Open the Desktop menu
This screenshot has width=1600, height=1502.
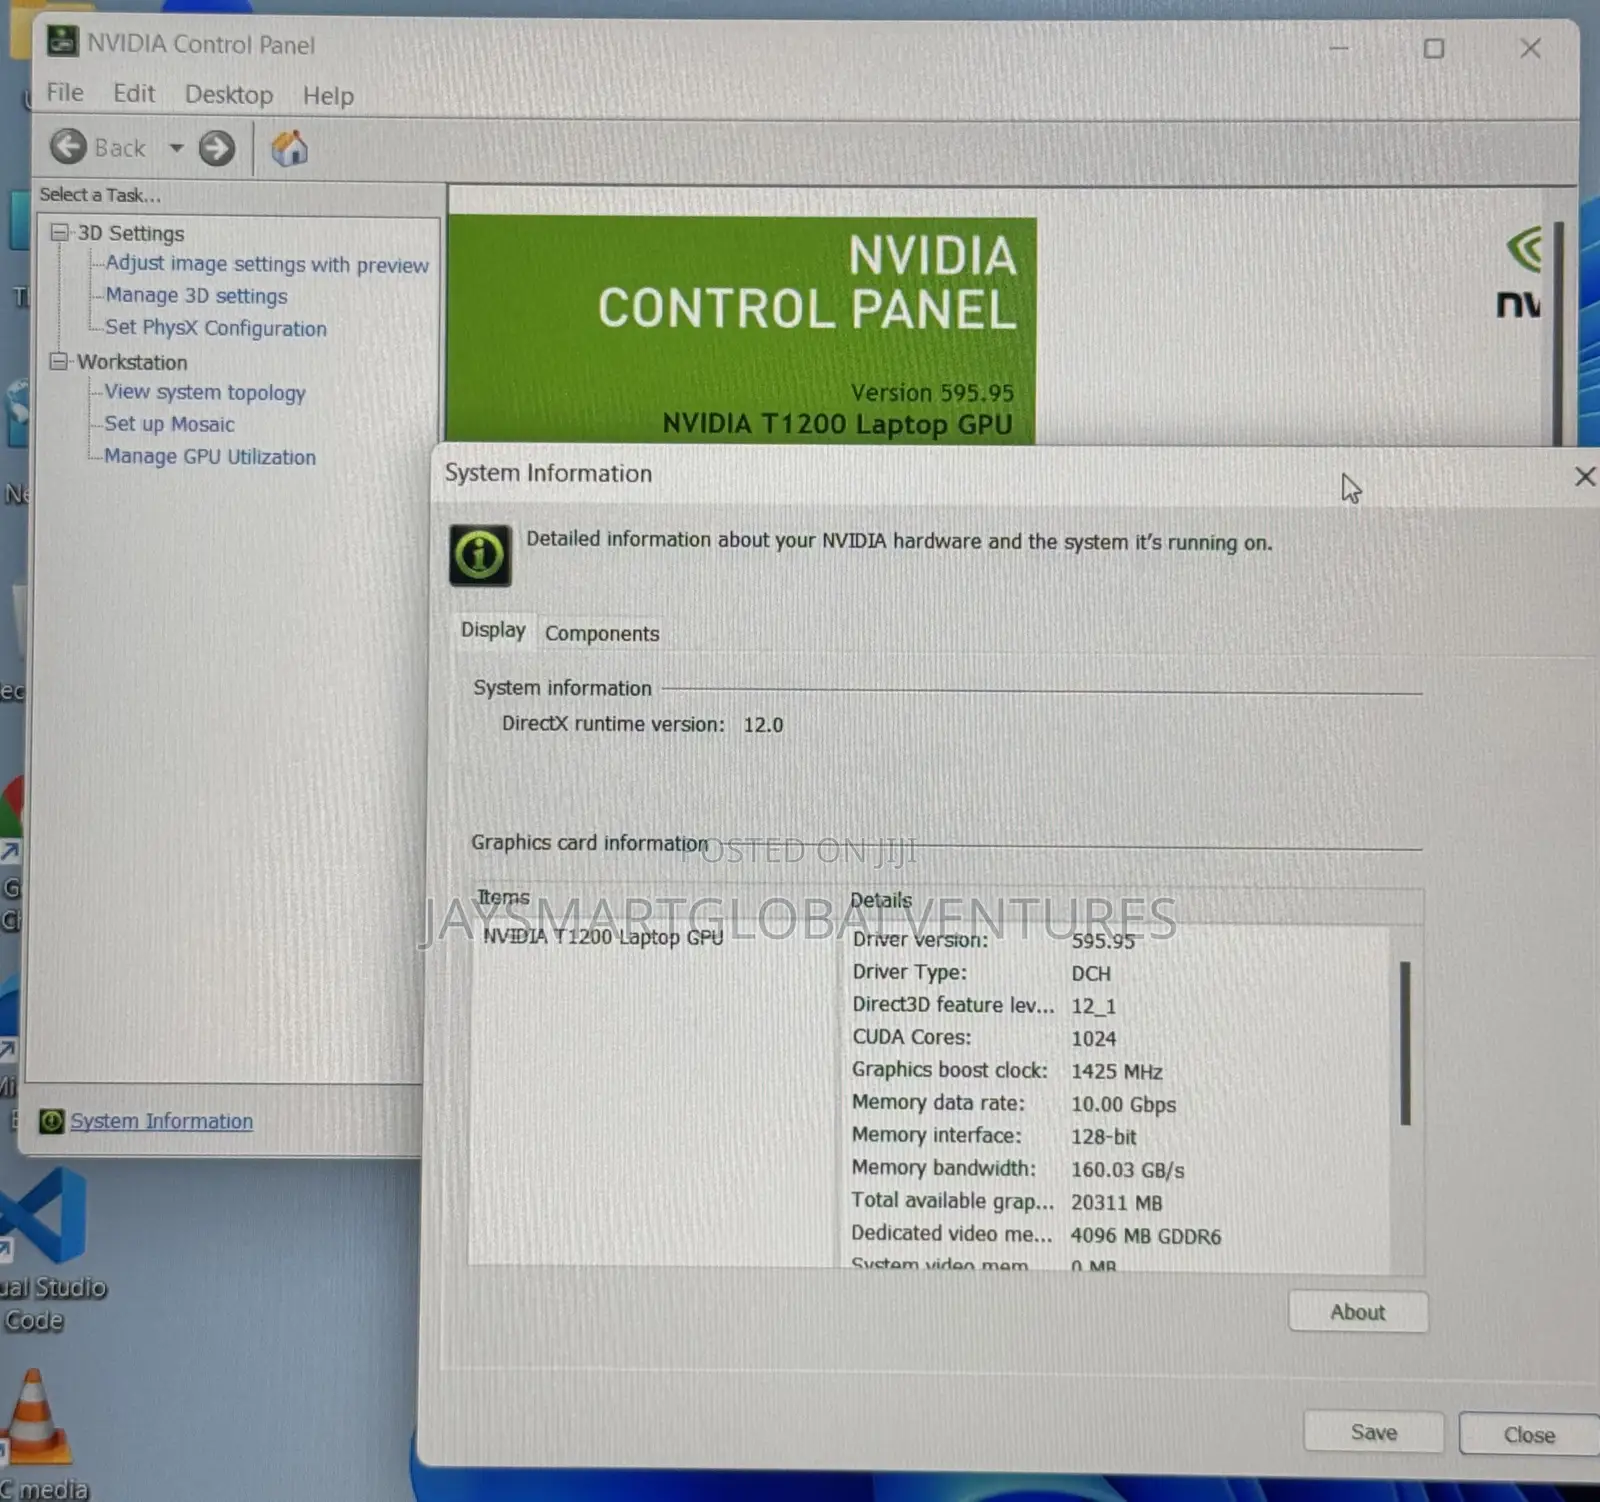click(x=229, y=95)
